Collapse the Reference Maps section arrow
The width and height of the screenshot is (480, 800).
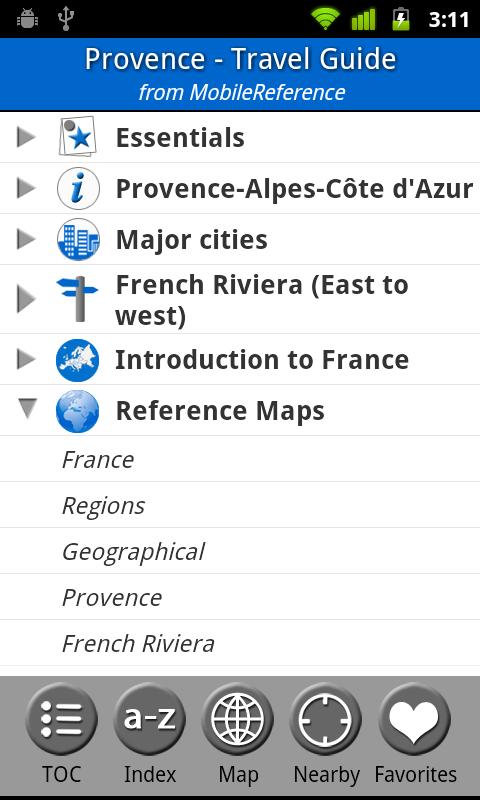pos(27,410)
